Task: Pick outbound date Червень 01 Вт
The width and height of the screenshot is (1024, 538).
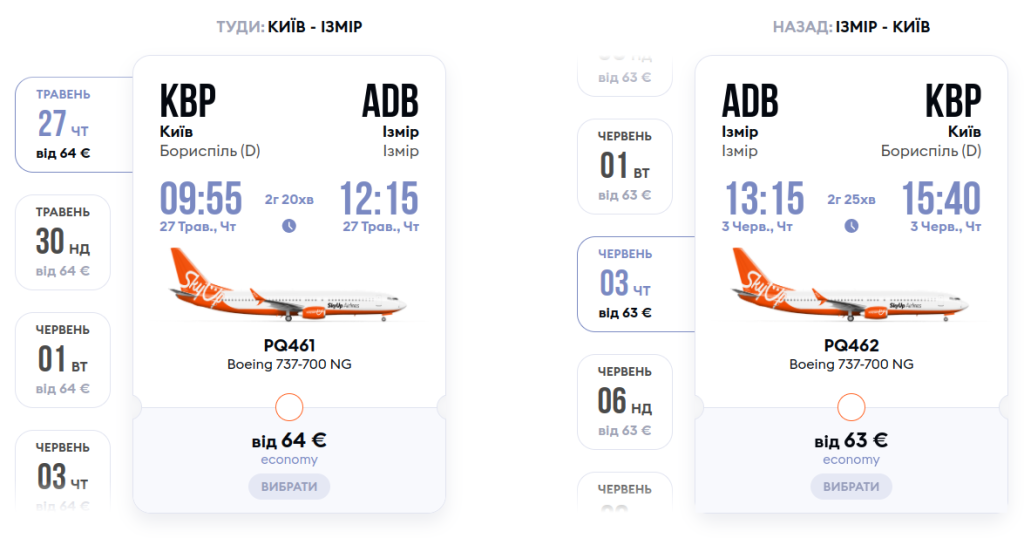Action: pos(63,360)
